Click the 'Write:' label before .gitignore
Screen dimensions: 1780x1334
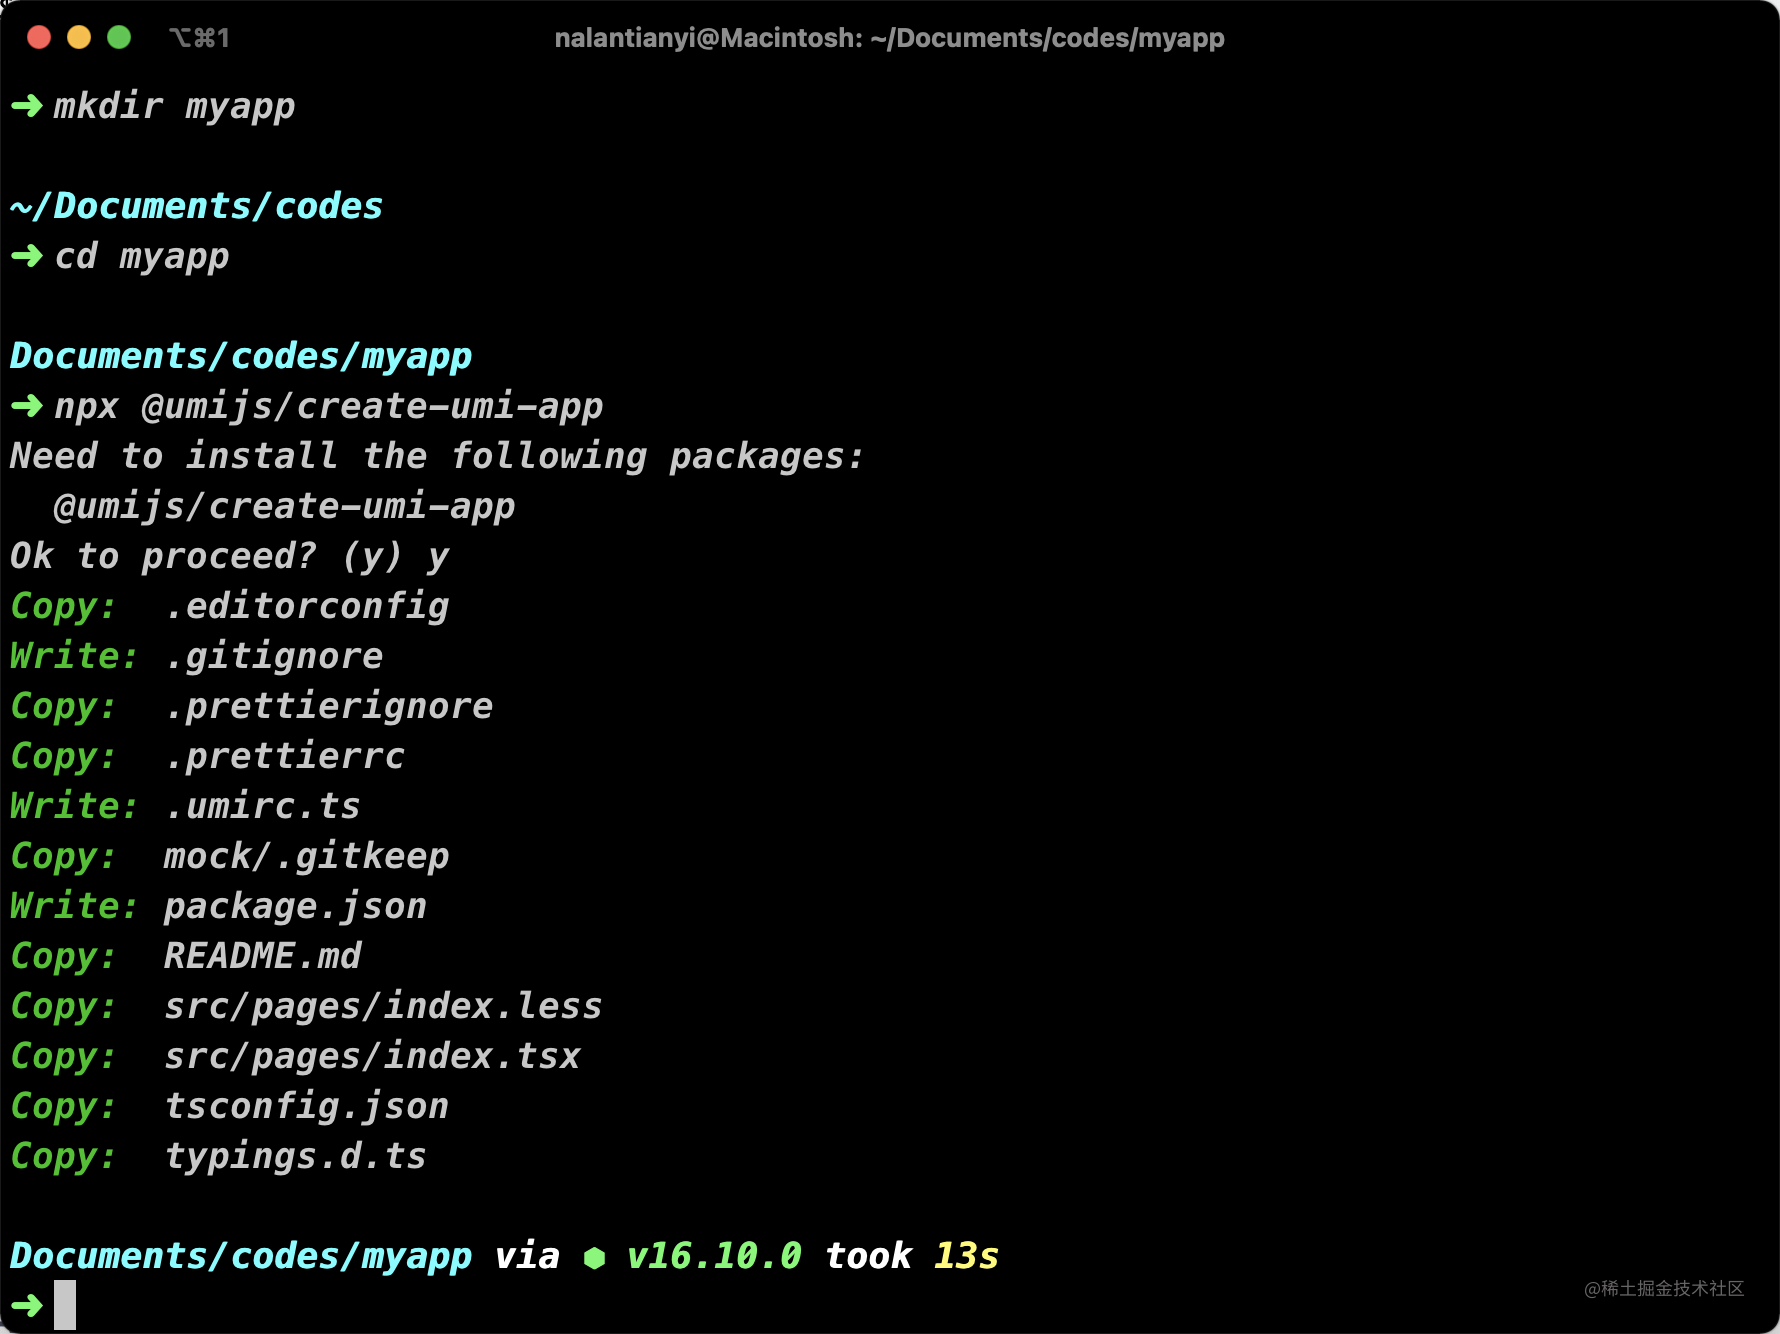pyautogui.click(x=74, y=656)
